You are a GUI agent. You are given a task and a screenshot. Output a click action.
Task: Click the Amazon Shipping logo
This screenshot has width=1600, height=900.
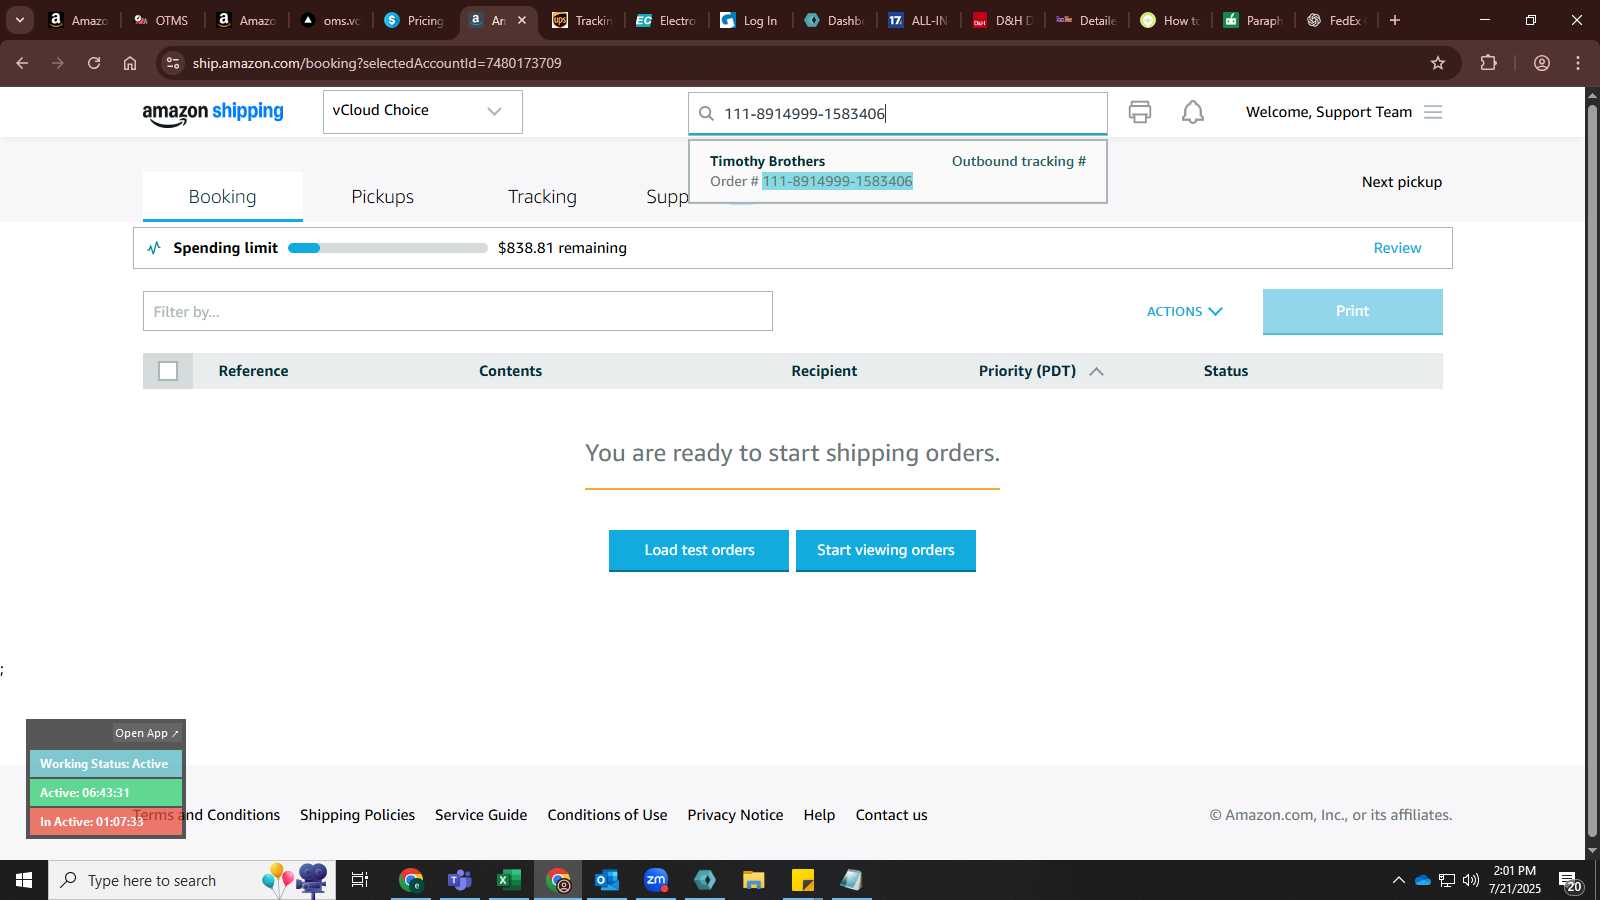(213, 113)
